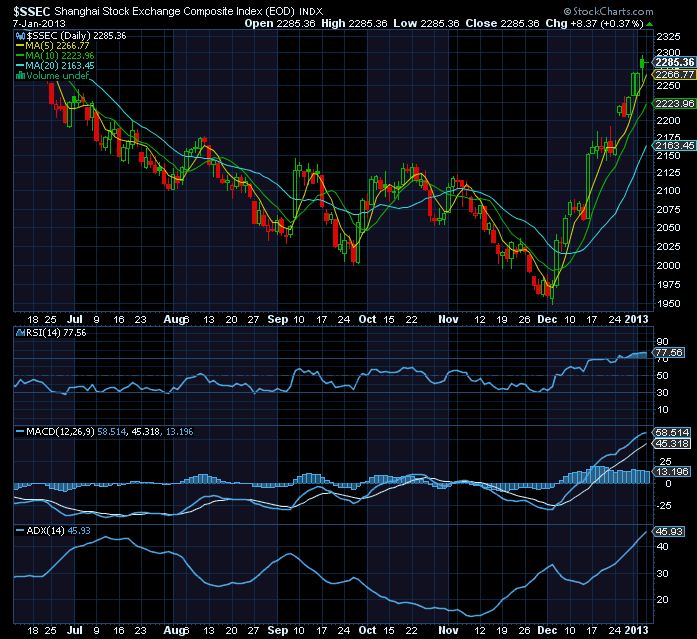Click the Low 2285.36 header value
This screenshot has width=697, height=639.
click(426, 24)
